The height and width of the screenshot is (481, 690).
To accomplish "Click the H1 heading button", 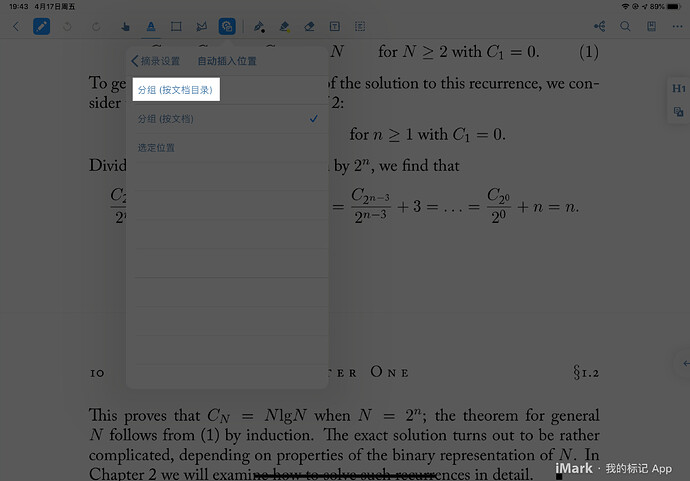I will [x=679, y=88].
